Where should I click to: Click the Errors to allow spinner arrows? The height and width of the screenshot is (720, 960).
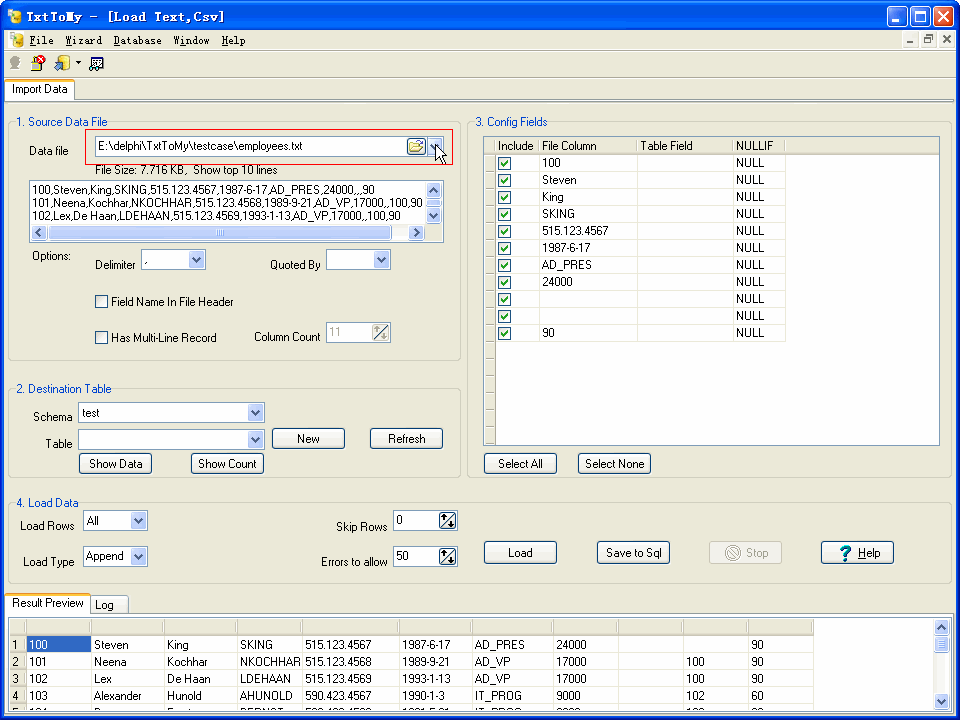[x=448, y=557]
